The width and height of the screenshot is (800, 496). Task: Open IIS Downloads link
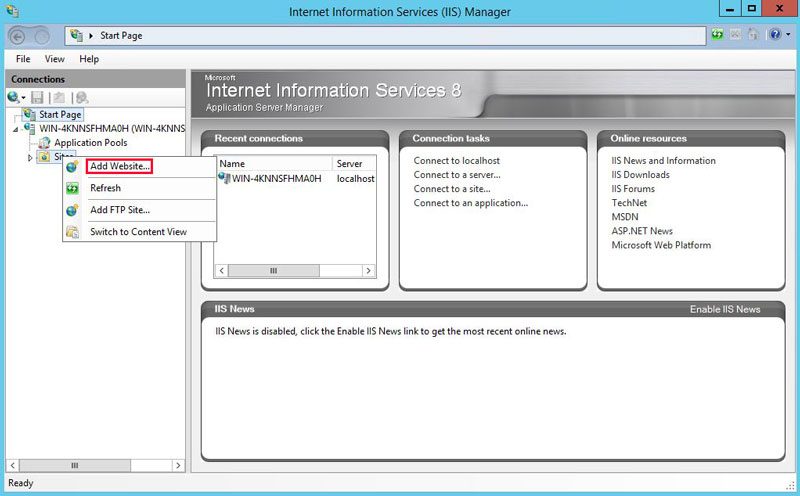point(640,175)
